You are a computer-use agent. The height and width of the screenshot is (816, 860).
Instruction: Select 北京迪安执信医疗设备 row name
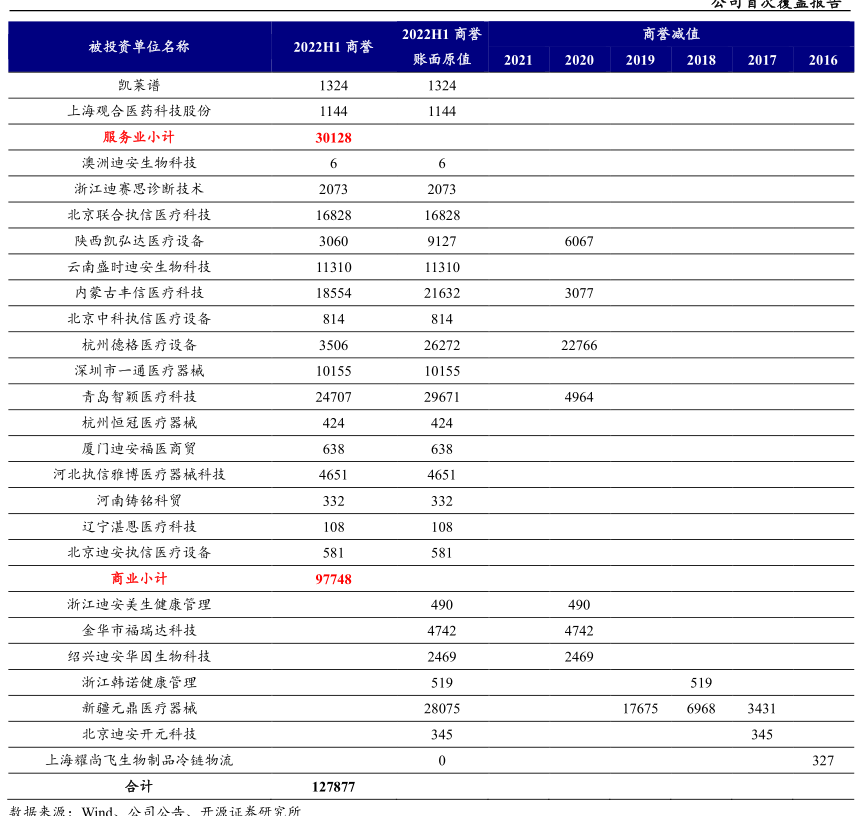coord(139,552)
